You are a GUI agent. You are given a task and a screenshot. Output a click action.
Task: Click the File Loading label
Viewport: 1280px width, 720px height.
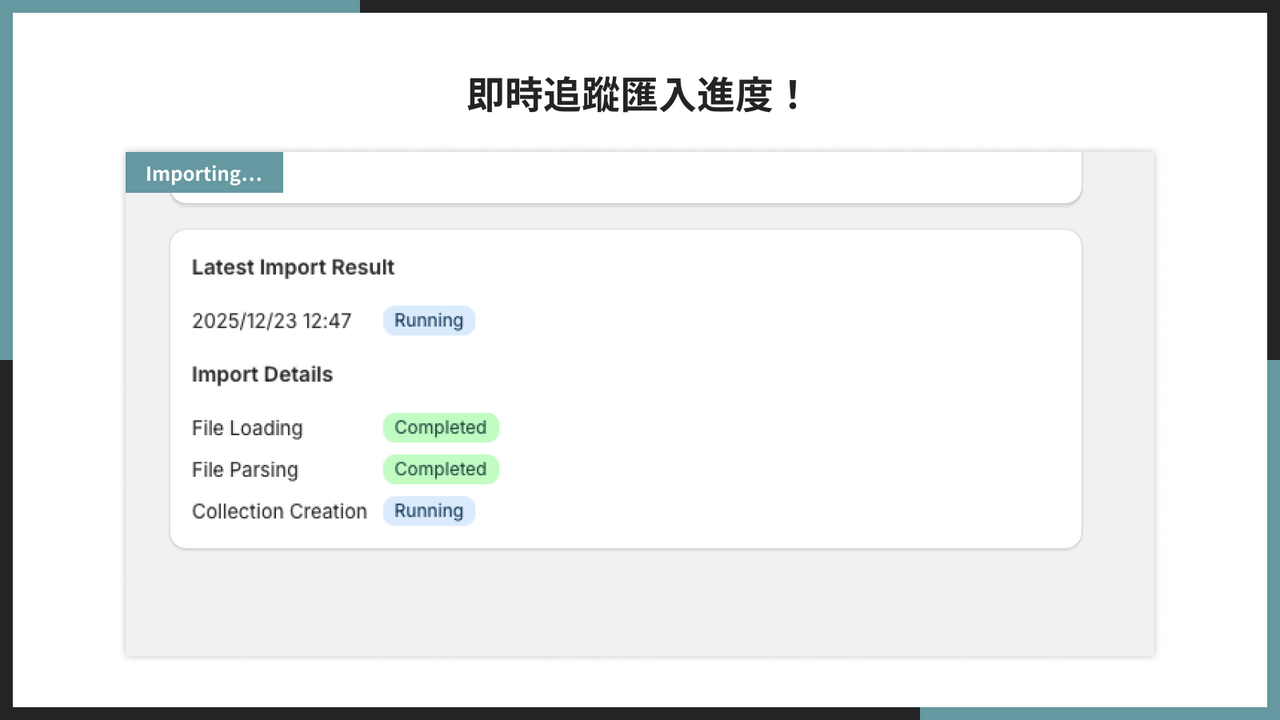(247, 428)
